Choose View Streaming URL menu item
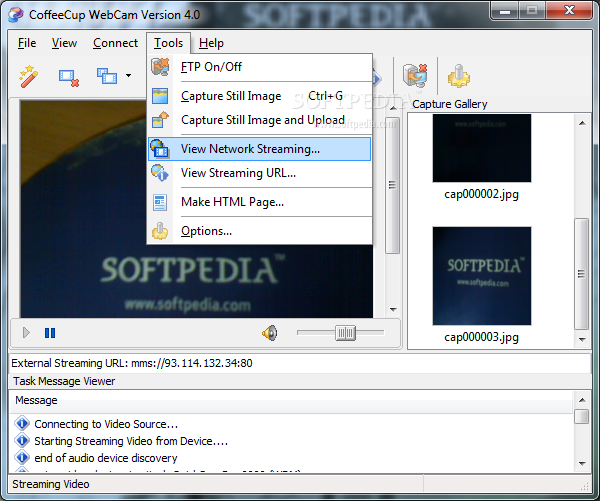The height and width of the screenshot is (501, 600). [259, 173]
